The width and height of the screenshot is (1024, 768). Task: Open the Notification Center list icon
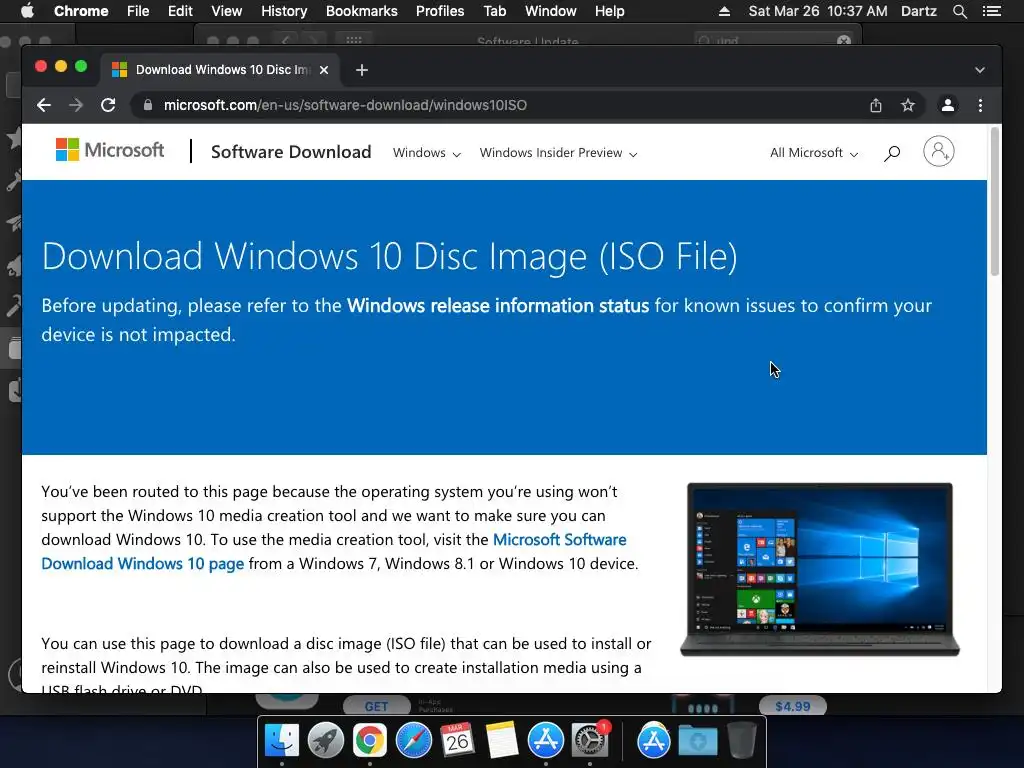pos(992,11)
